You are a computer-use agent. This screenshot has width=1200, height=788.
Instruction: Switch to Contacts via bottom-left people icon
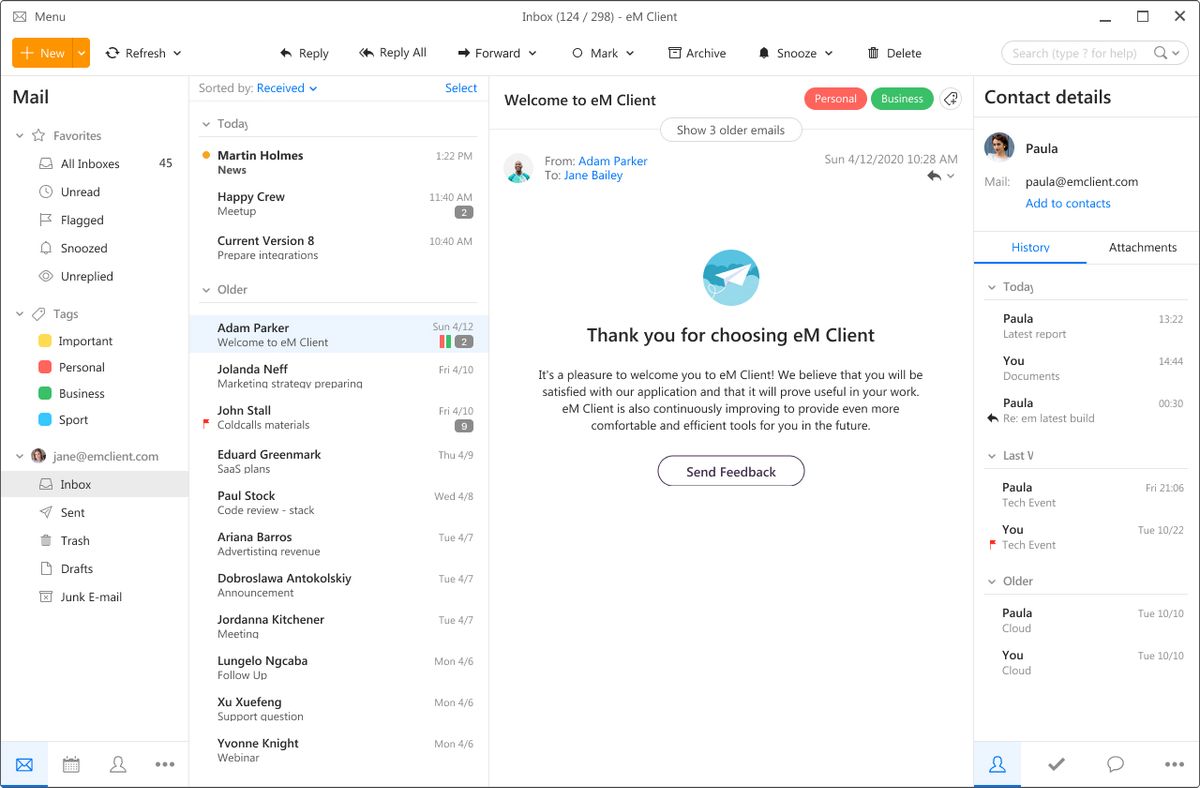coord(118,764)
